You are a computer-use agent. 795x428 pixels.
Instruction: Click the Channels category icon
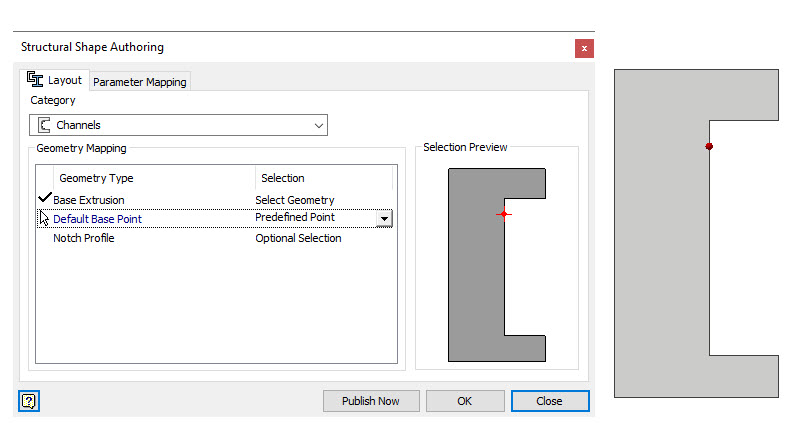(44, 125)
